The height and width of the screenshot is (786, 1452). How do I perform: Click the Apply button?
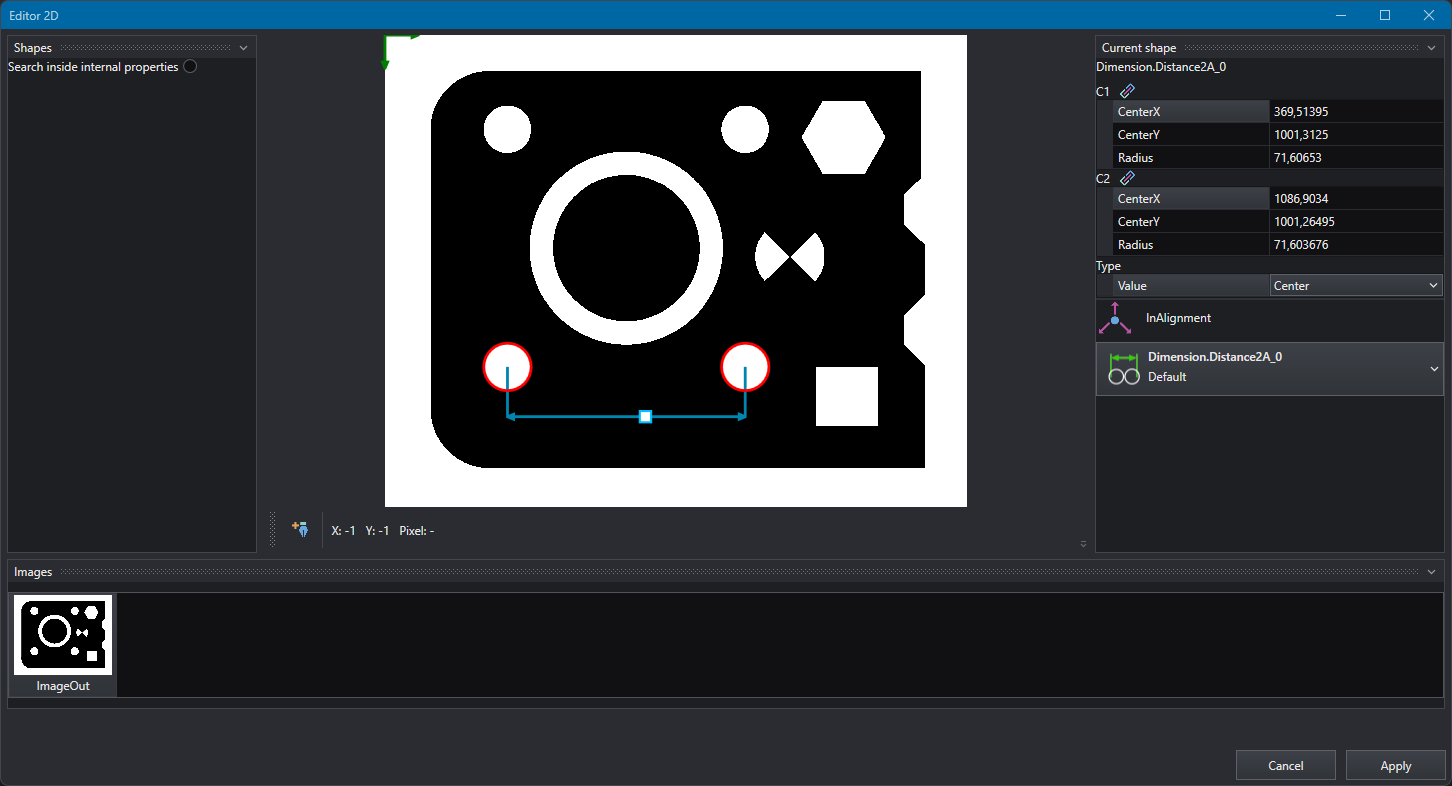pos(1395,765)
